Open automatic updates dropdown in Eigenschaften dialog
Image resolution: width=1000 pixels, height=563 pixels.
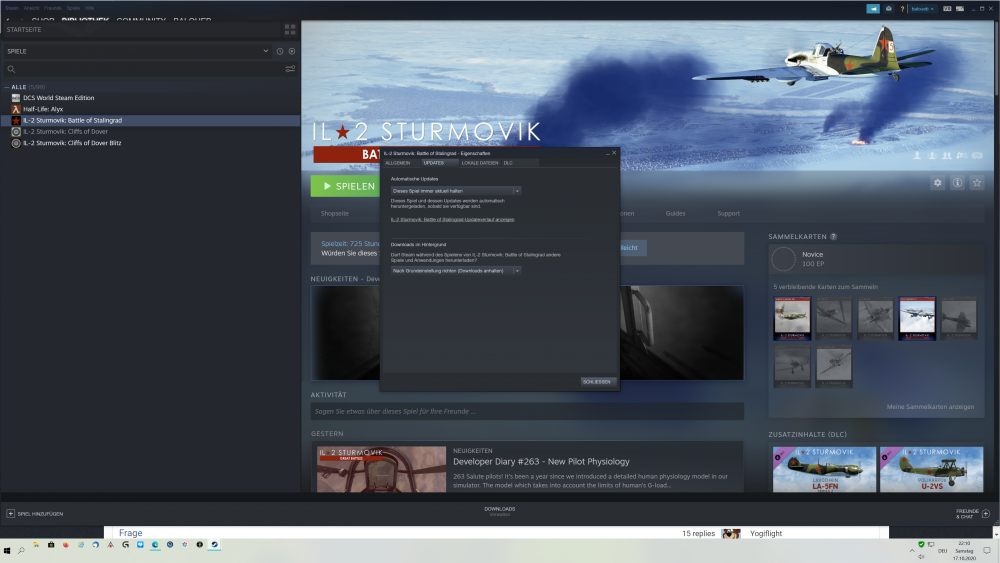point(455,191)
